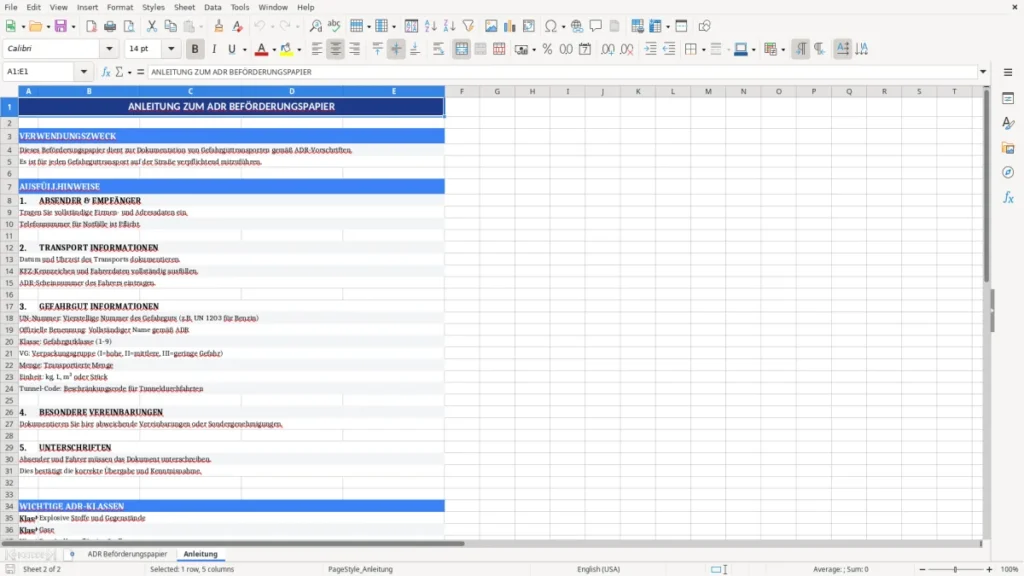
Task: Click the zoom in plus button
Action: tap(989, 569)
